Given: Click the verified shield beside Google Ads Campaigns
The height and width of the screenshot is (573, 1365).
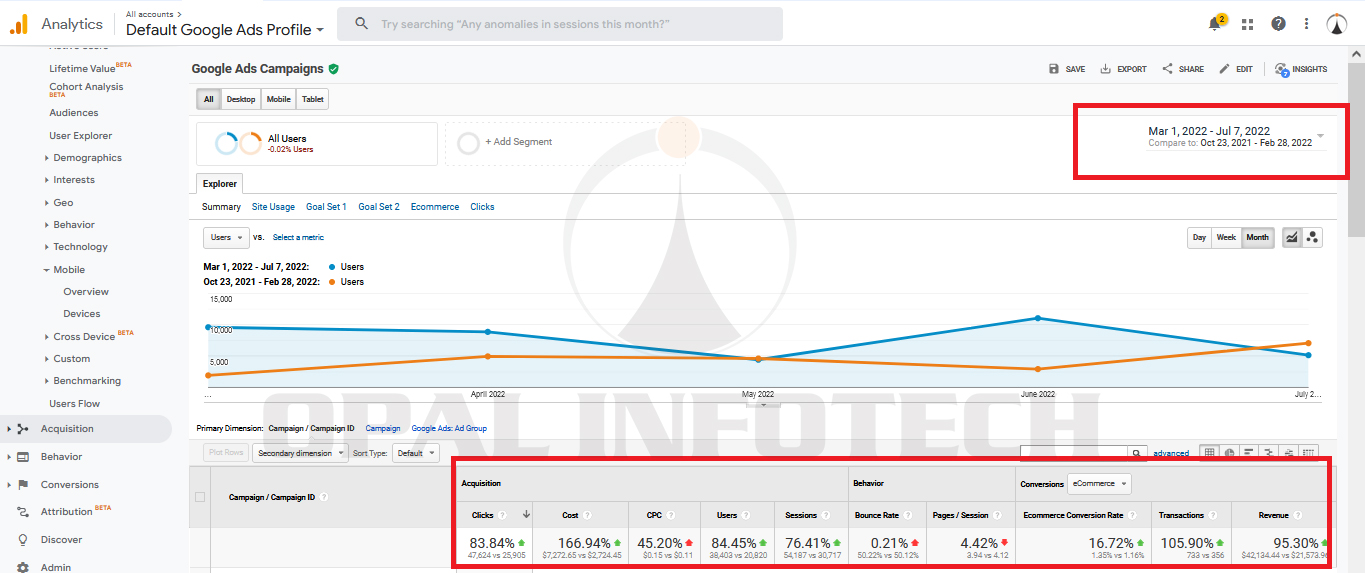Looking at the screenshot, I should click(334, 69).
